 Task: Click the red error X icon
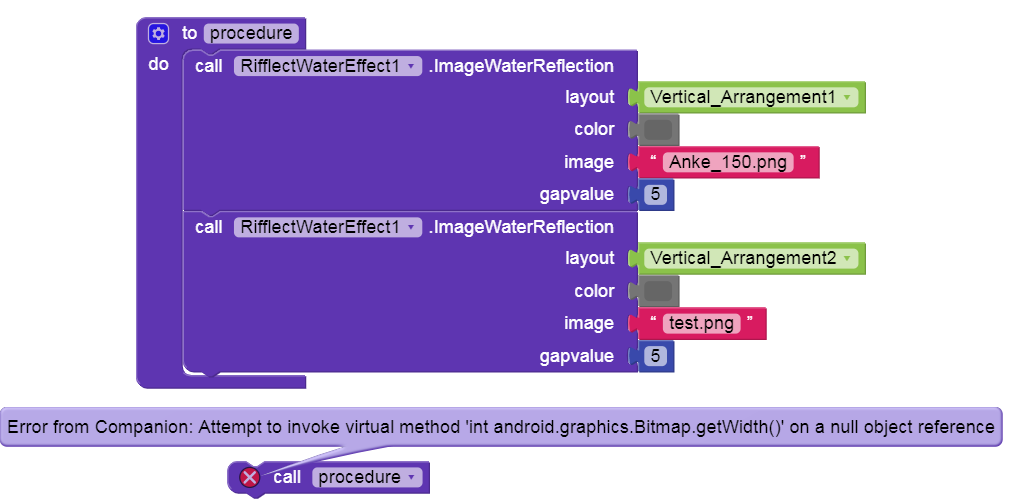250,478
